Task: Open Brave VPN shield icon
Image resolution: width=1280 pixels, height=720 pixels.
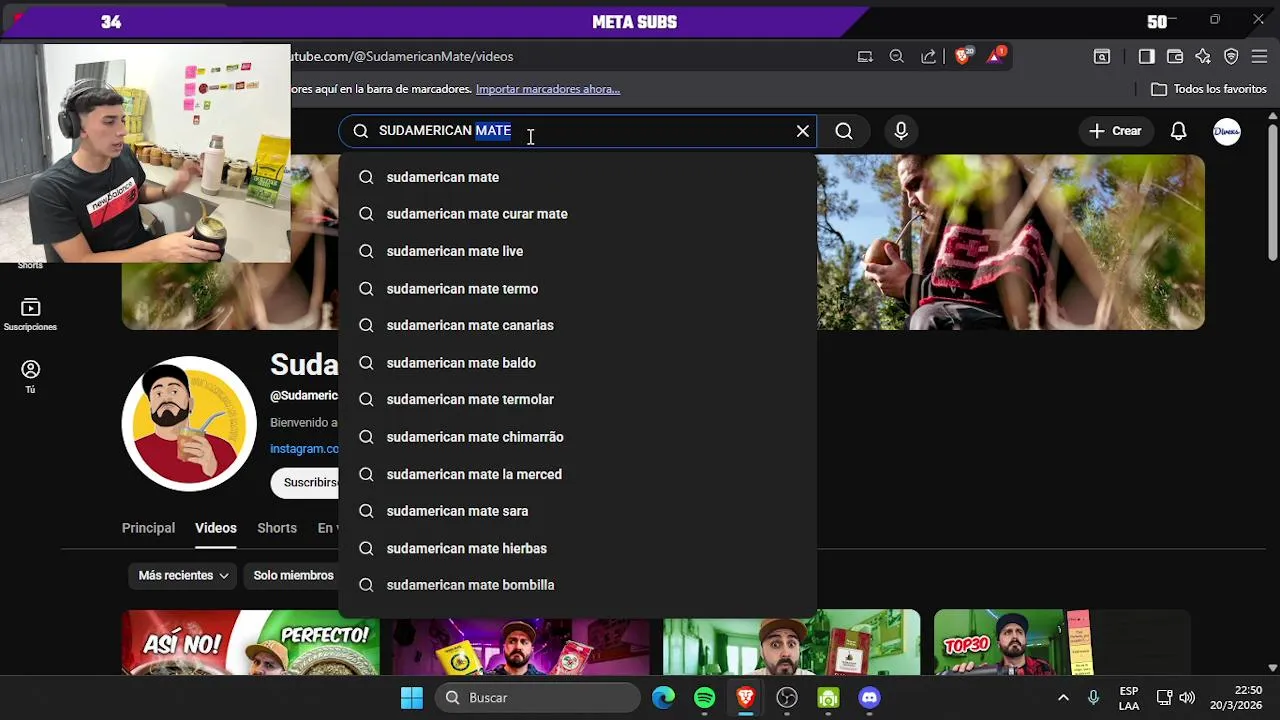Action: coord(1231,56)
